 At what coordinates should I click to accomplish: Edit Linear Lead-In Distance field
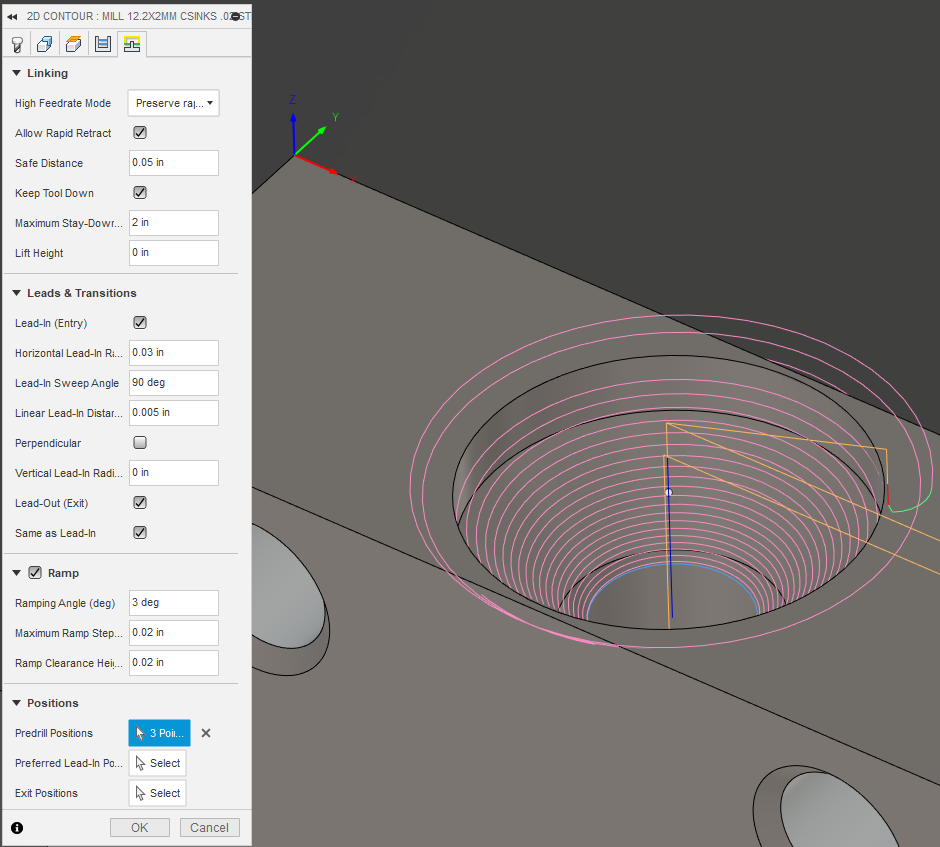pos(174,412)
